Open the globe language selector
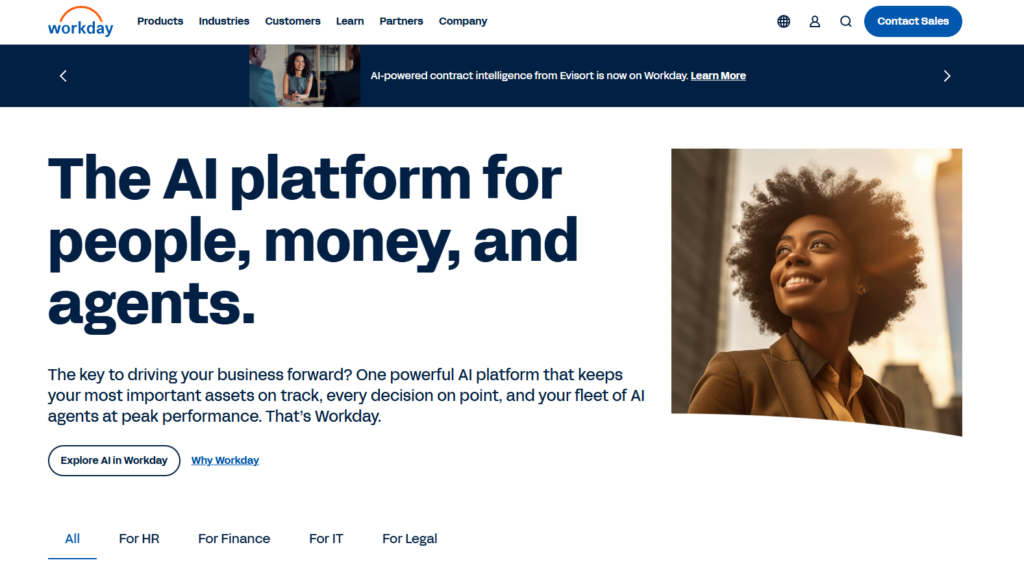Image resolution: width=1024 pixels, height=571 pixels. point(784,22)
